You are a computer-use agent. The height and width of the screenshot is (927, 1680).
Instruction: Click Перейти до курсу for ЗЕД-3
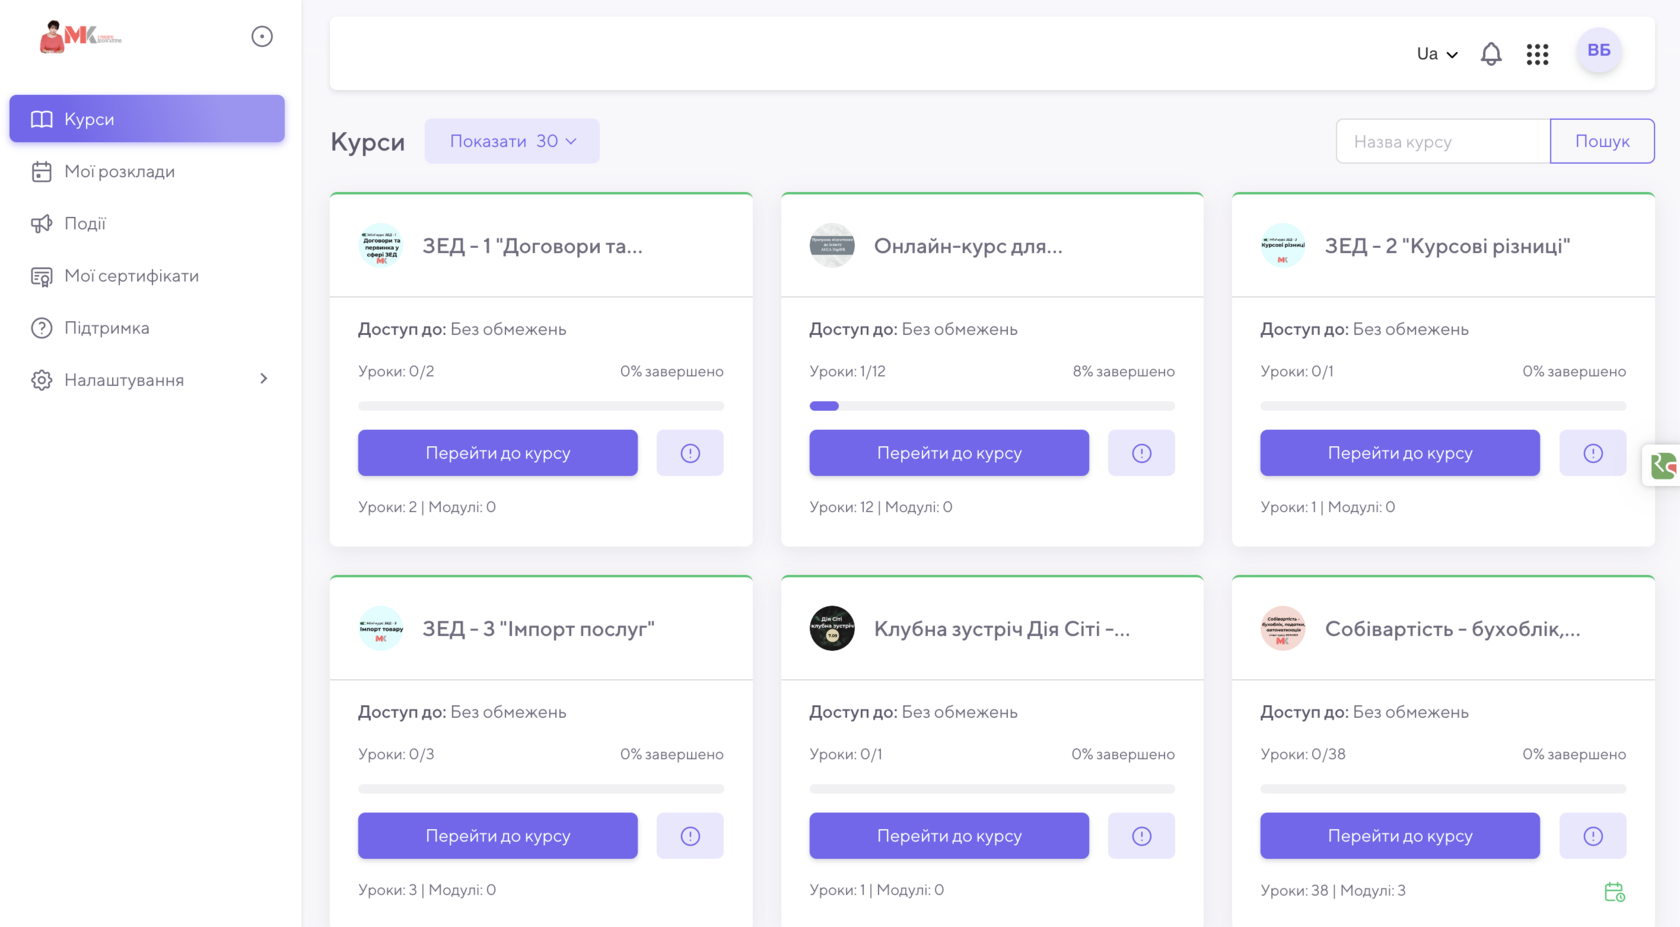(497, 836)
